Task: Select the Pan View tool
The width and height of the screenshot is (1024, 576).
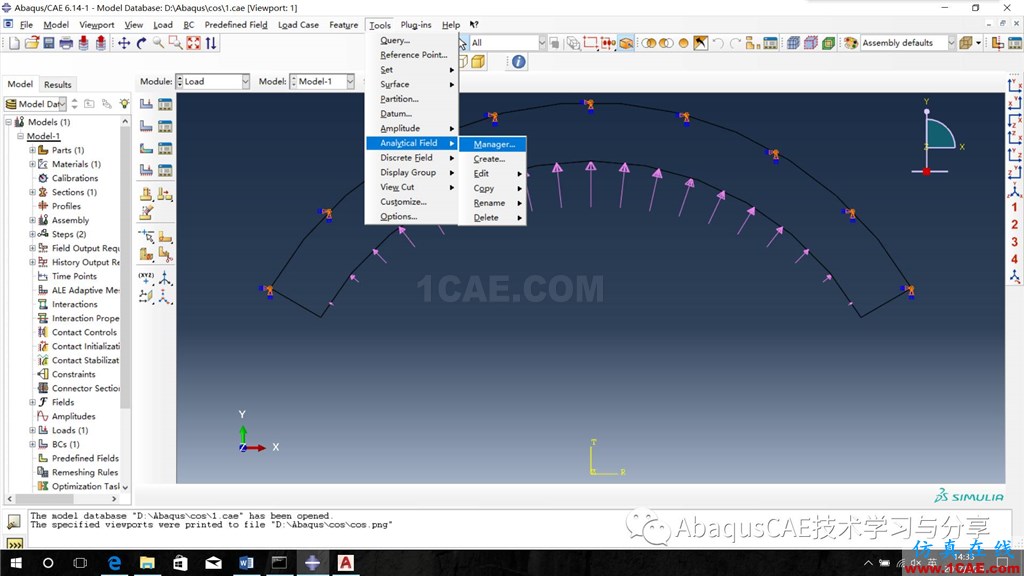Action: pos(124,43)
